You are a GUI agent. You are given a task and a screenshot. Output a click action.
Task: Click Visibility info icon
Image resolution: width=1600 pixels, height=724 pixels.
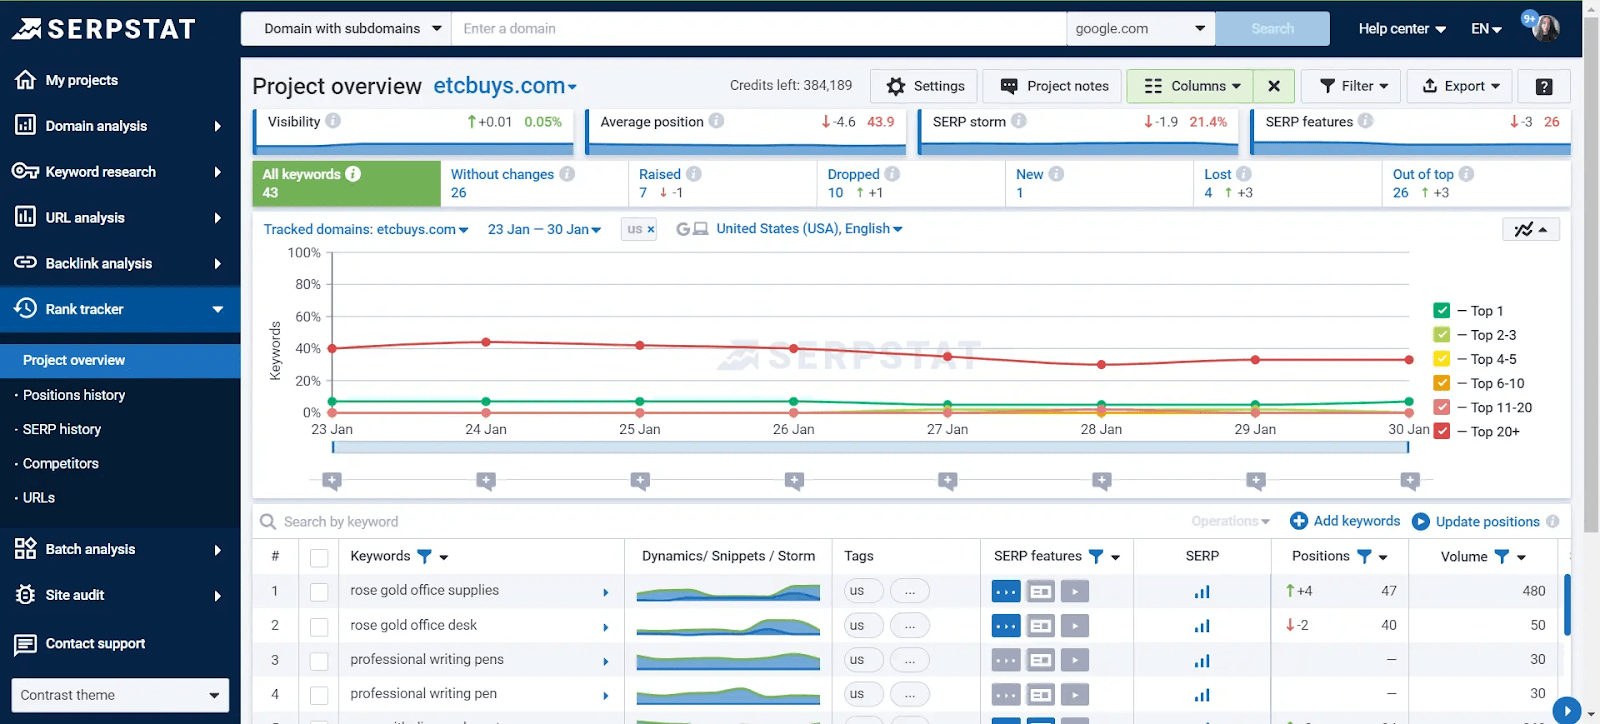333,121
